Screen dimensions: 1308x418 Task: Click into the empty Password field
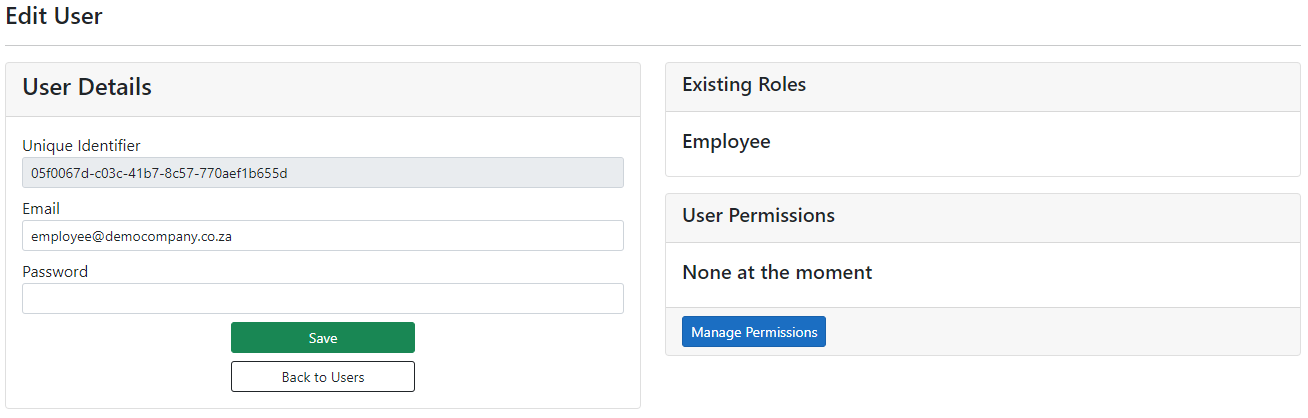coord(322,299)
